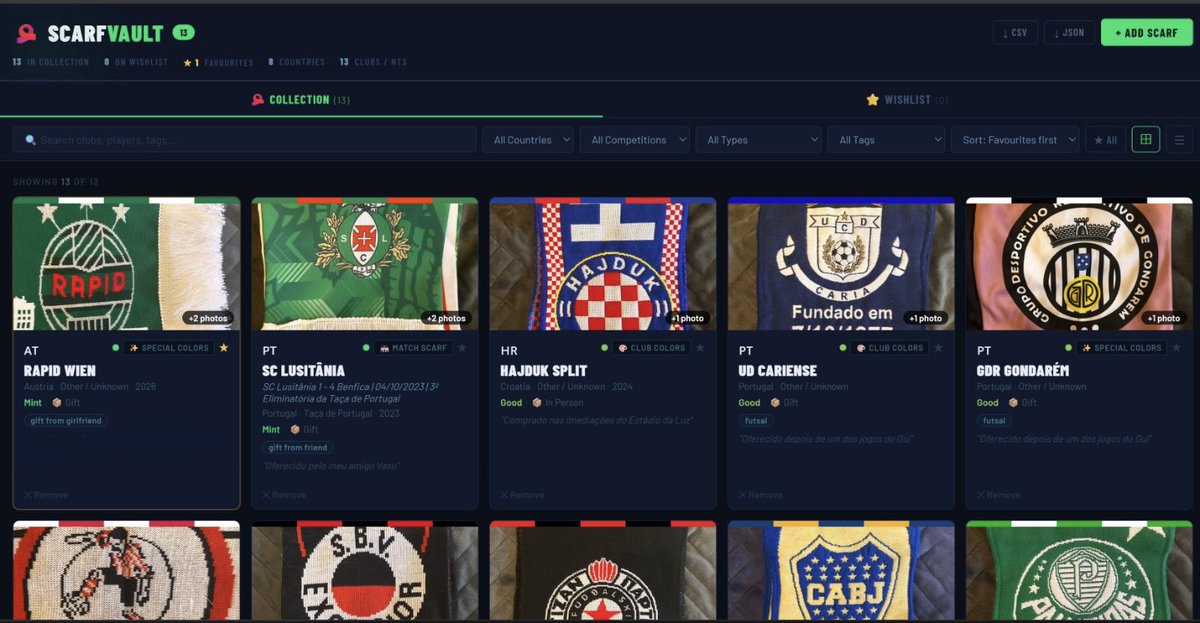Screen dimensions: 1200x623
Task: Remove the UD Cariense scarf
Action: pyautogui.click(x=759, y=495)
